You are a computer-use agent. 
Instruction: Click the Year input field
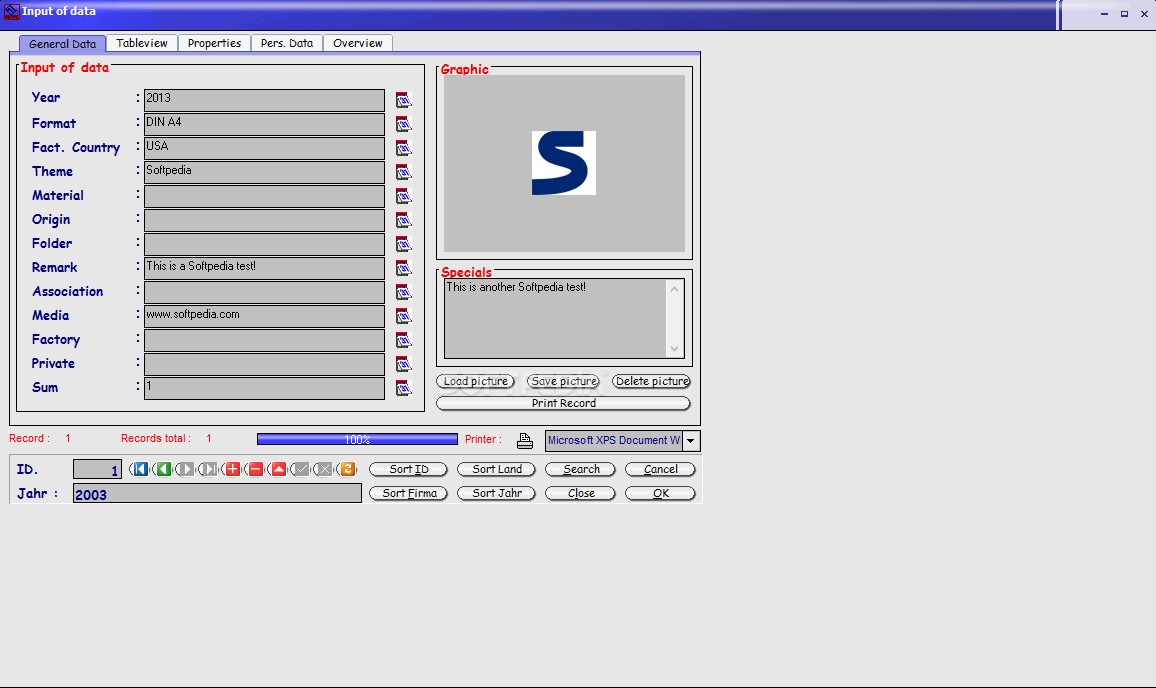(x=264, y=100)
